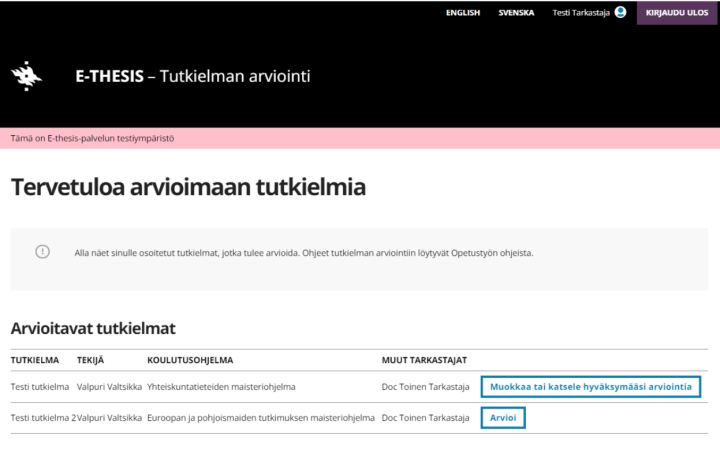Click Doc Toinen Tarkastaja in Yhteiskuntatieteiden row
Viewport: 720px width, 453px height.
click(426, 387)
